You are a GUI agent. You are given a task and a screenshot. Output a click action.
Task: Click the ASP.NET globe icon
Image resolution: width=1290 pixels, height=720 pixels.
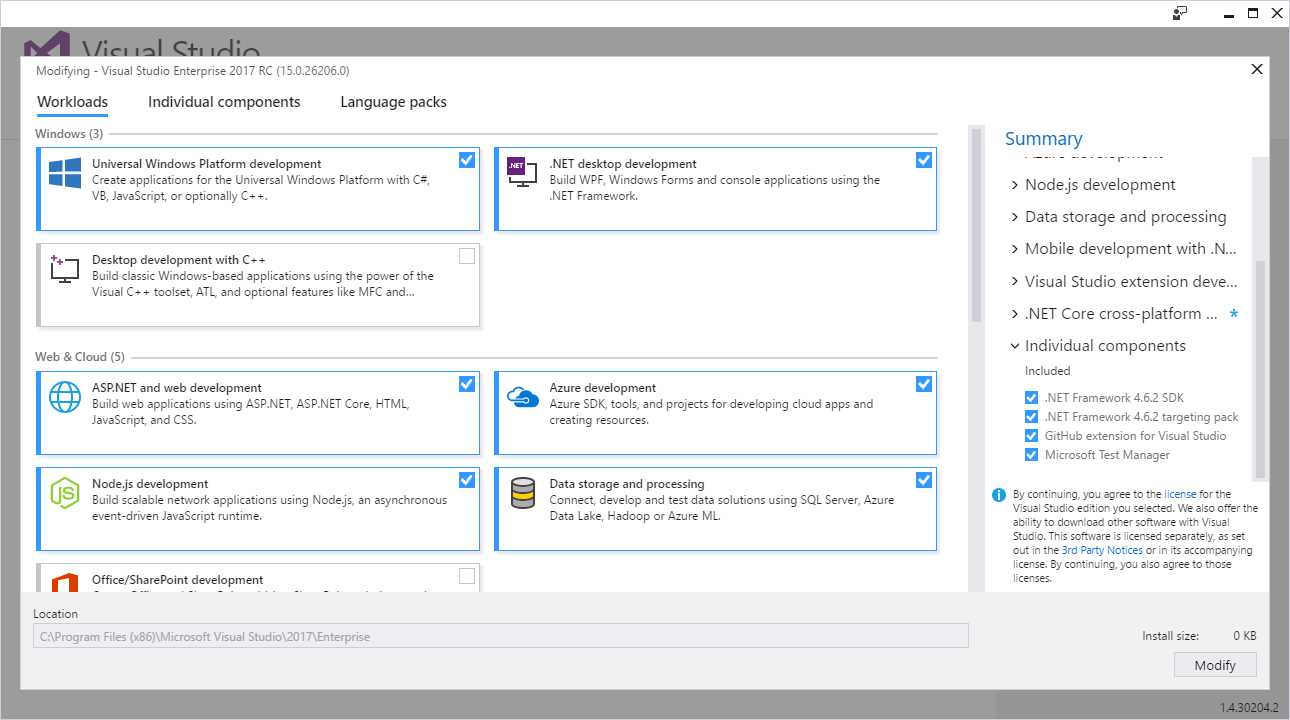click(x=64, y=396)
